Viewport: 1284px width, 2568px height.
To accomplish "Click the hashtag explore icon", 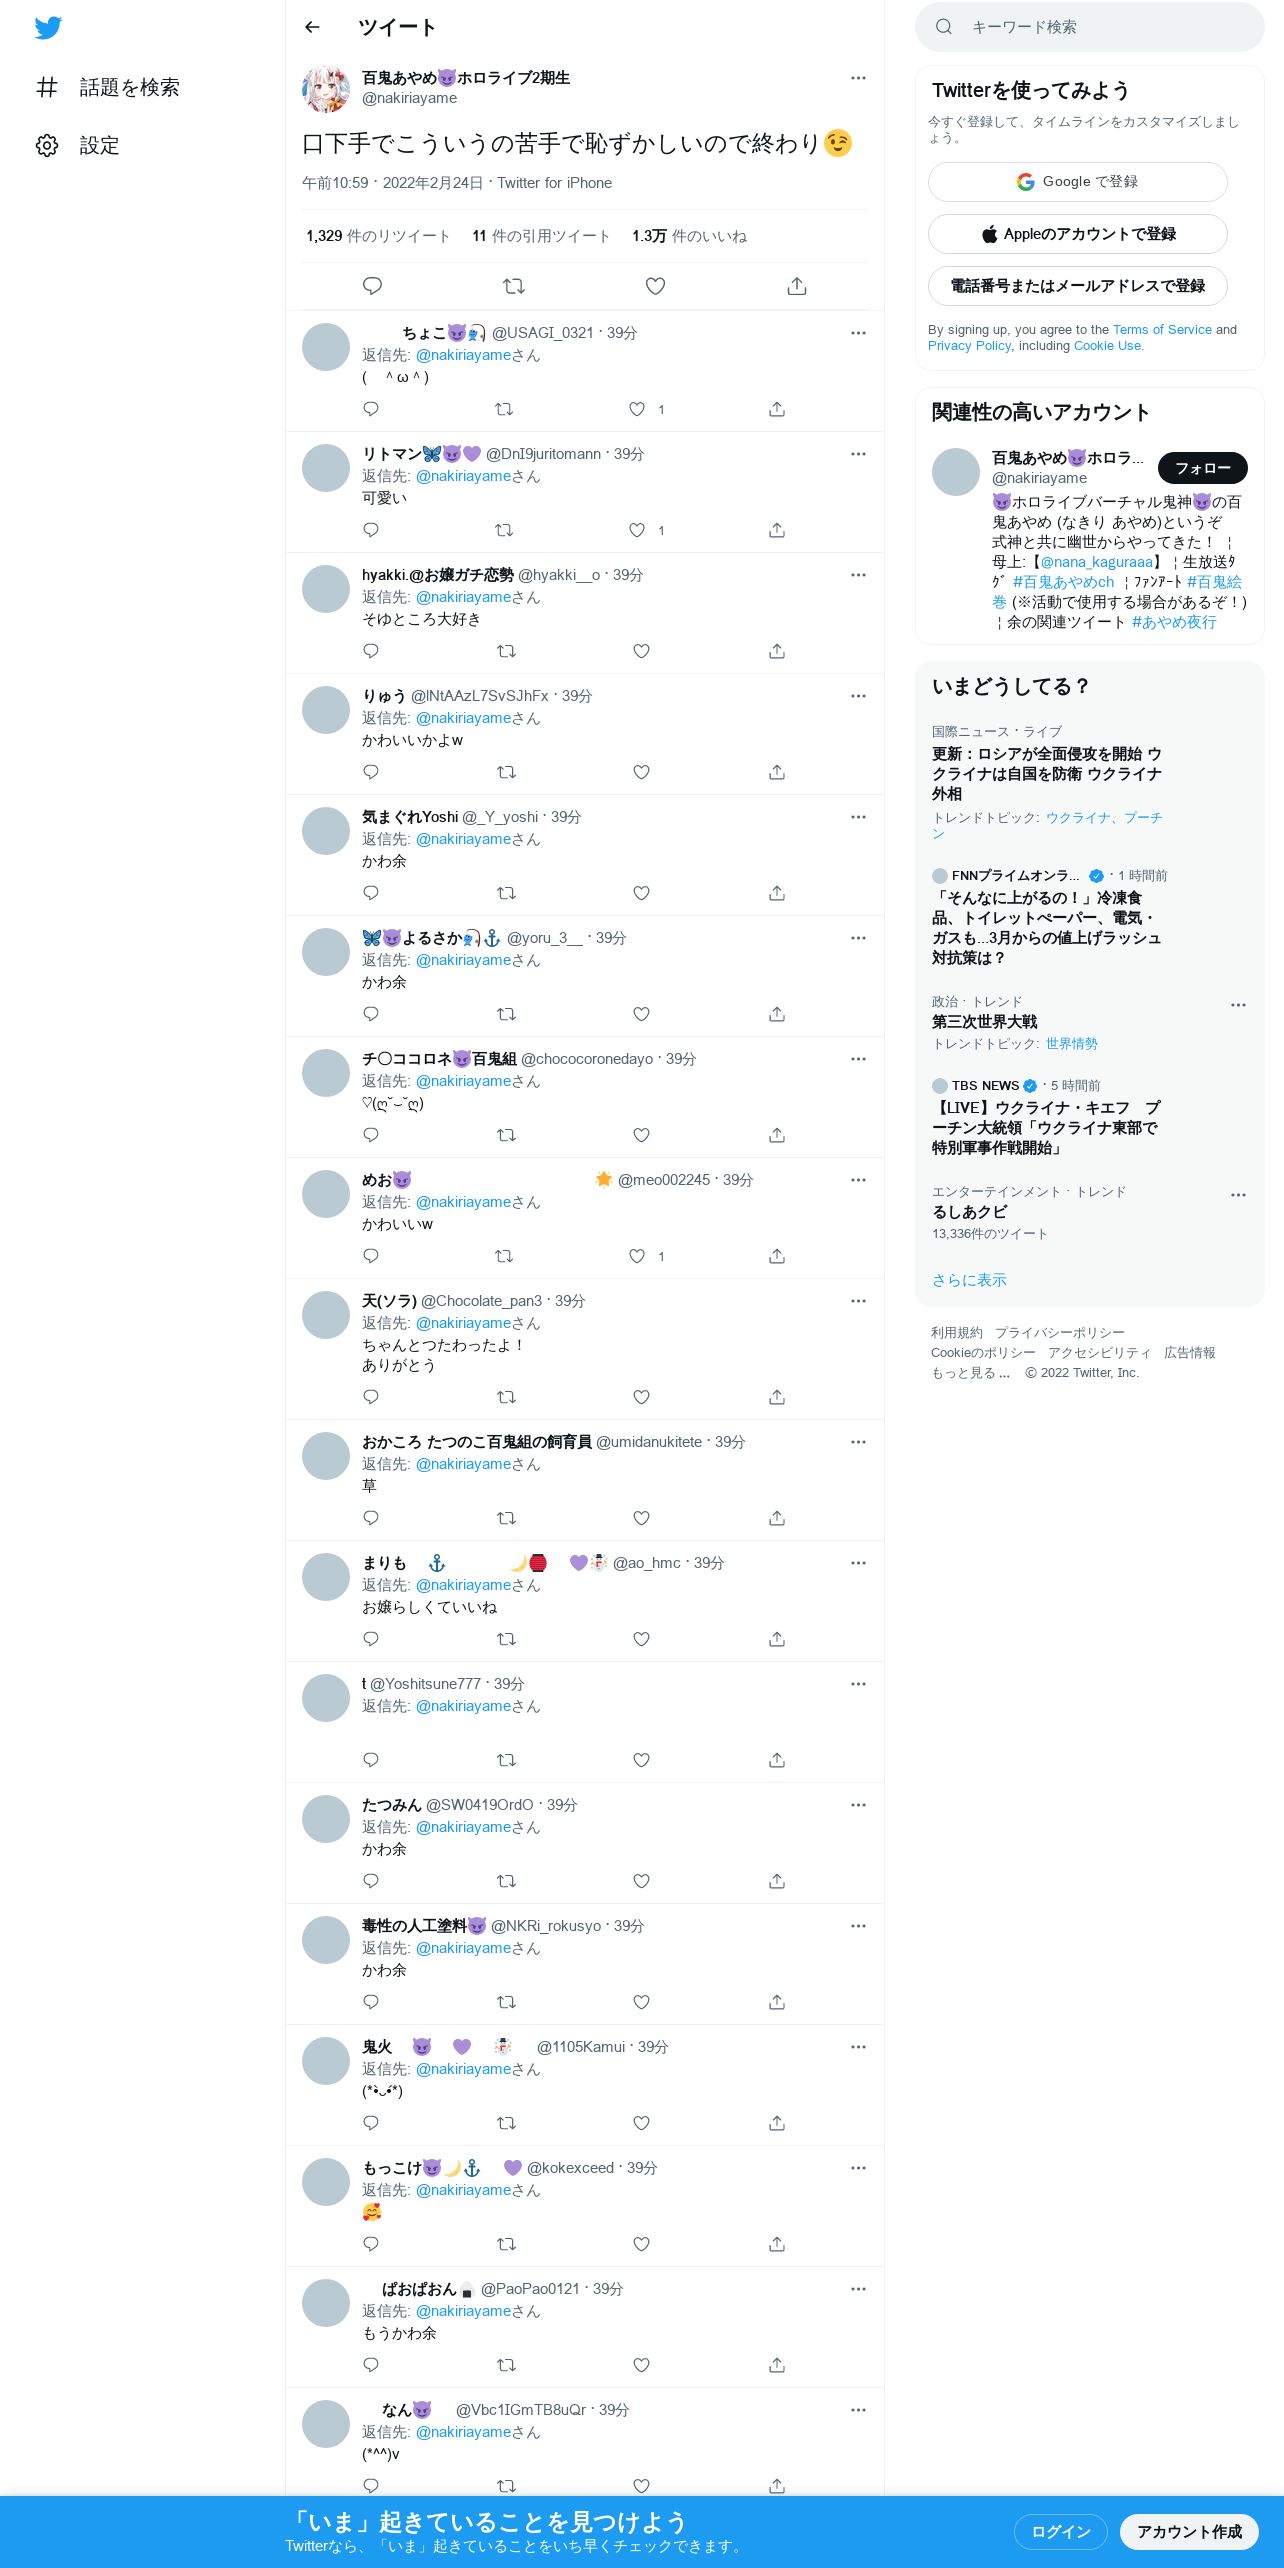I will pos(47,87).
